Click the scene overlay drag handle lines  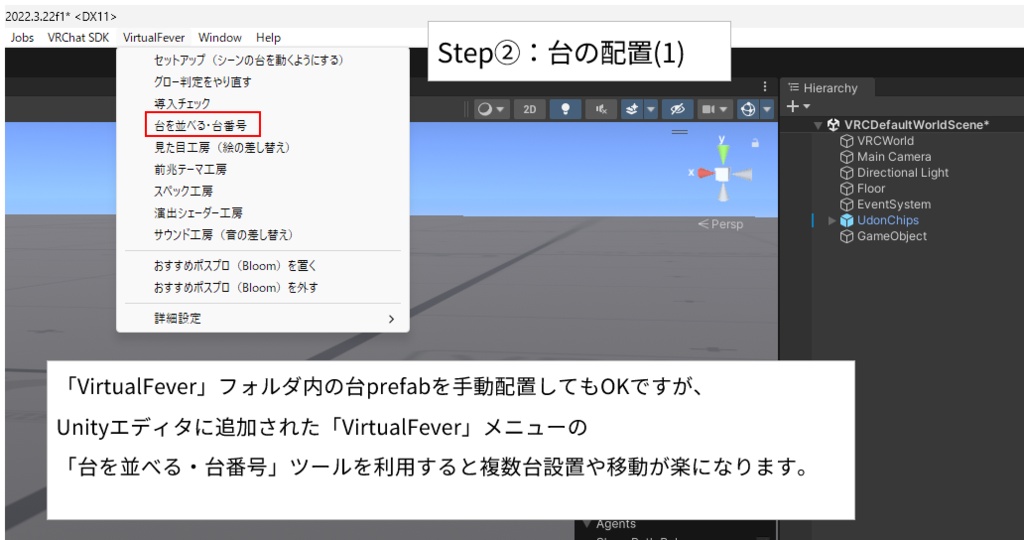click(680, 132)
